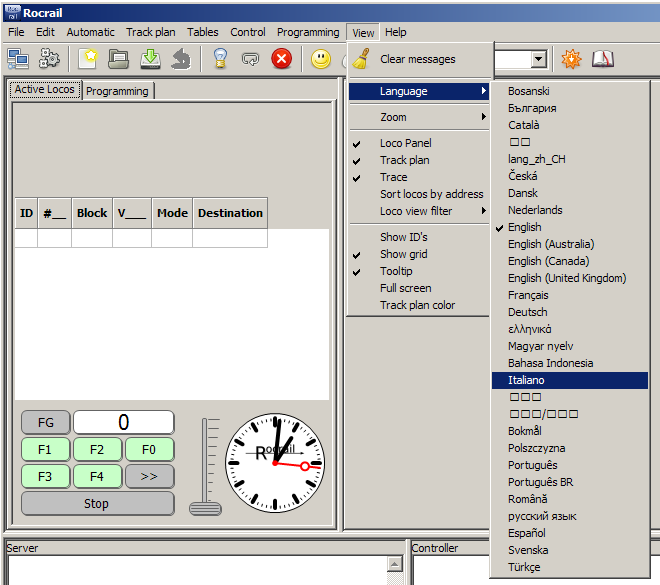Switch to the Programming tab
The width and height of the screenshot is (660, 585).
117,91
